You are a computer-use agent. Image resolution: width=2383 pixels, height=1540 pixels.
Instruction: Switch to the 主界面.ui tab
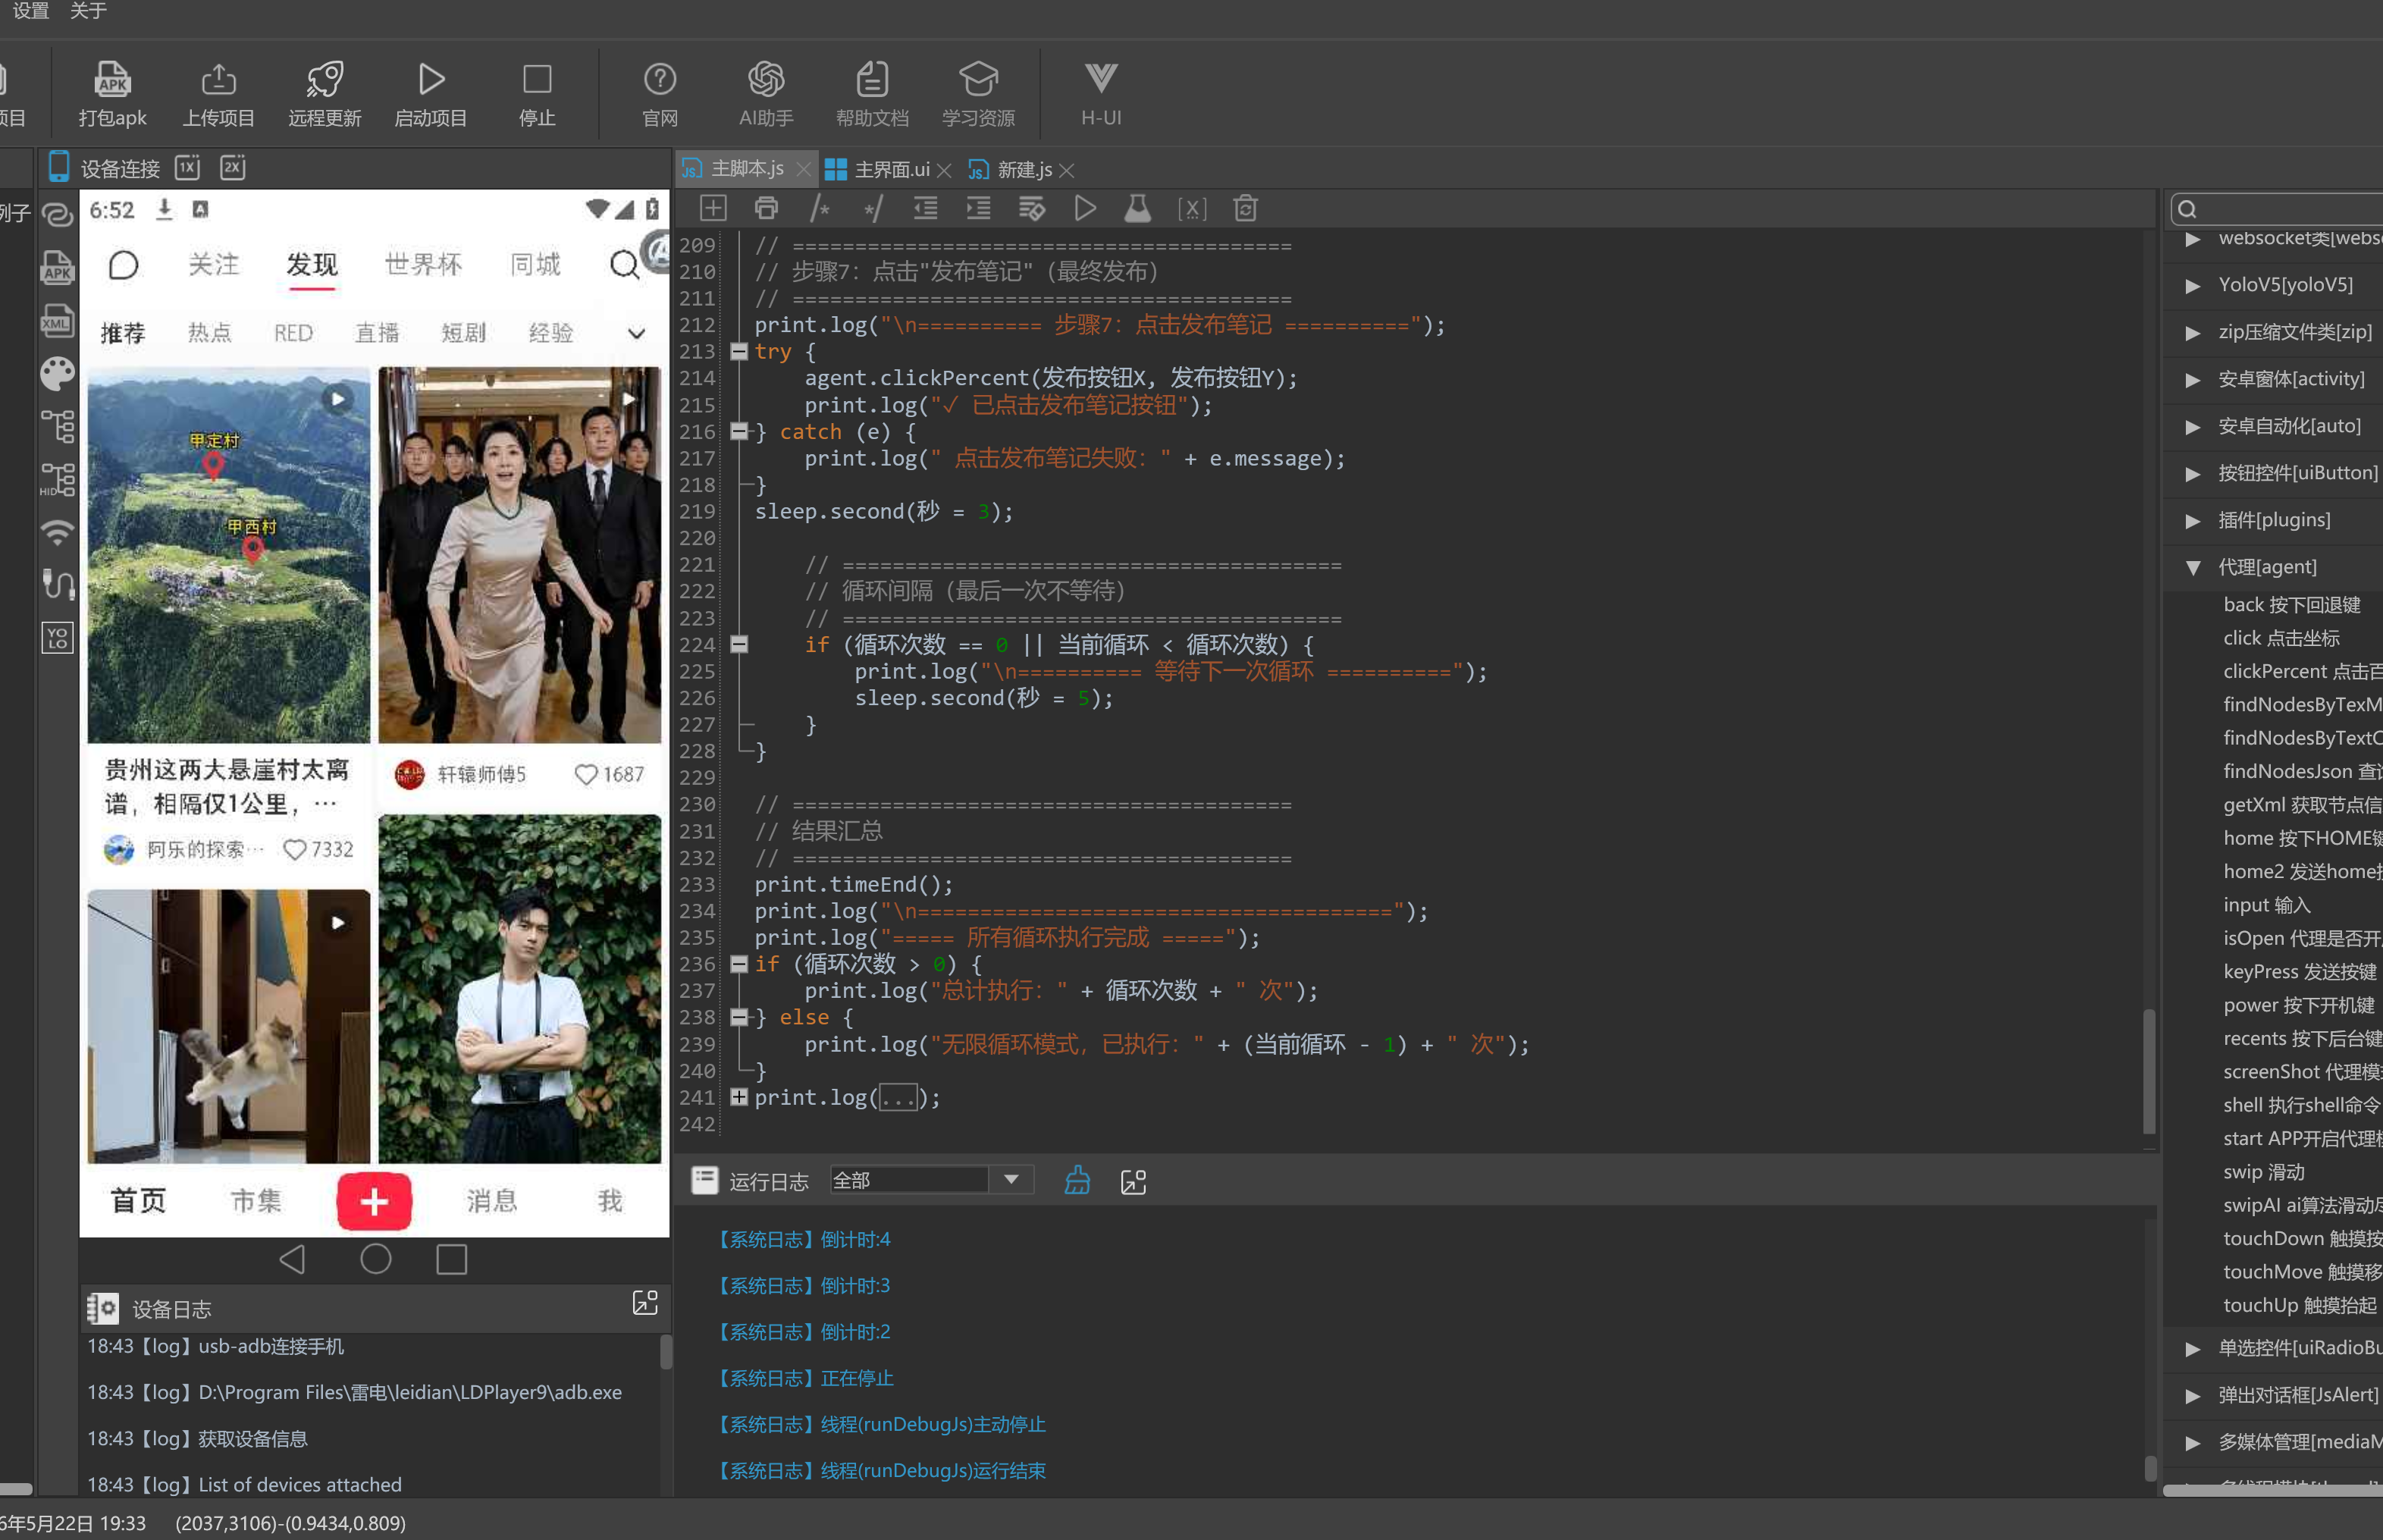pyautogui.click(x=879, y=169)
